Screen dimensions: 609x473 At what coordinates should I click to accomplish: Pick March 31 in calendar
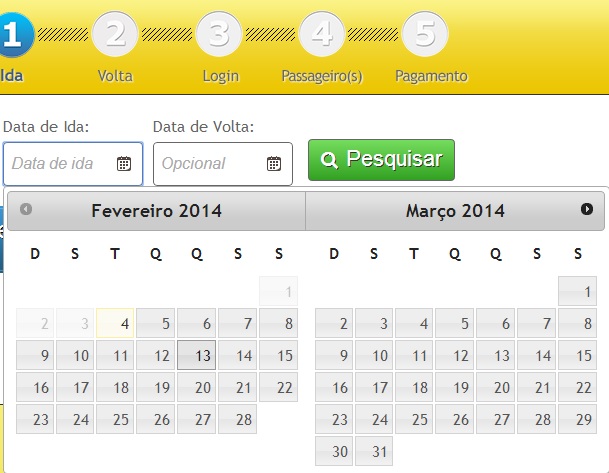(x=374, y=451)
